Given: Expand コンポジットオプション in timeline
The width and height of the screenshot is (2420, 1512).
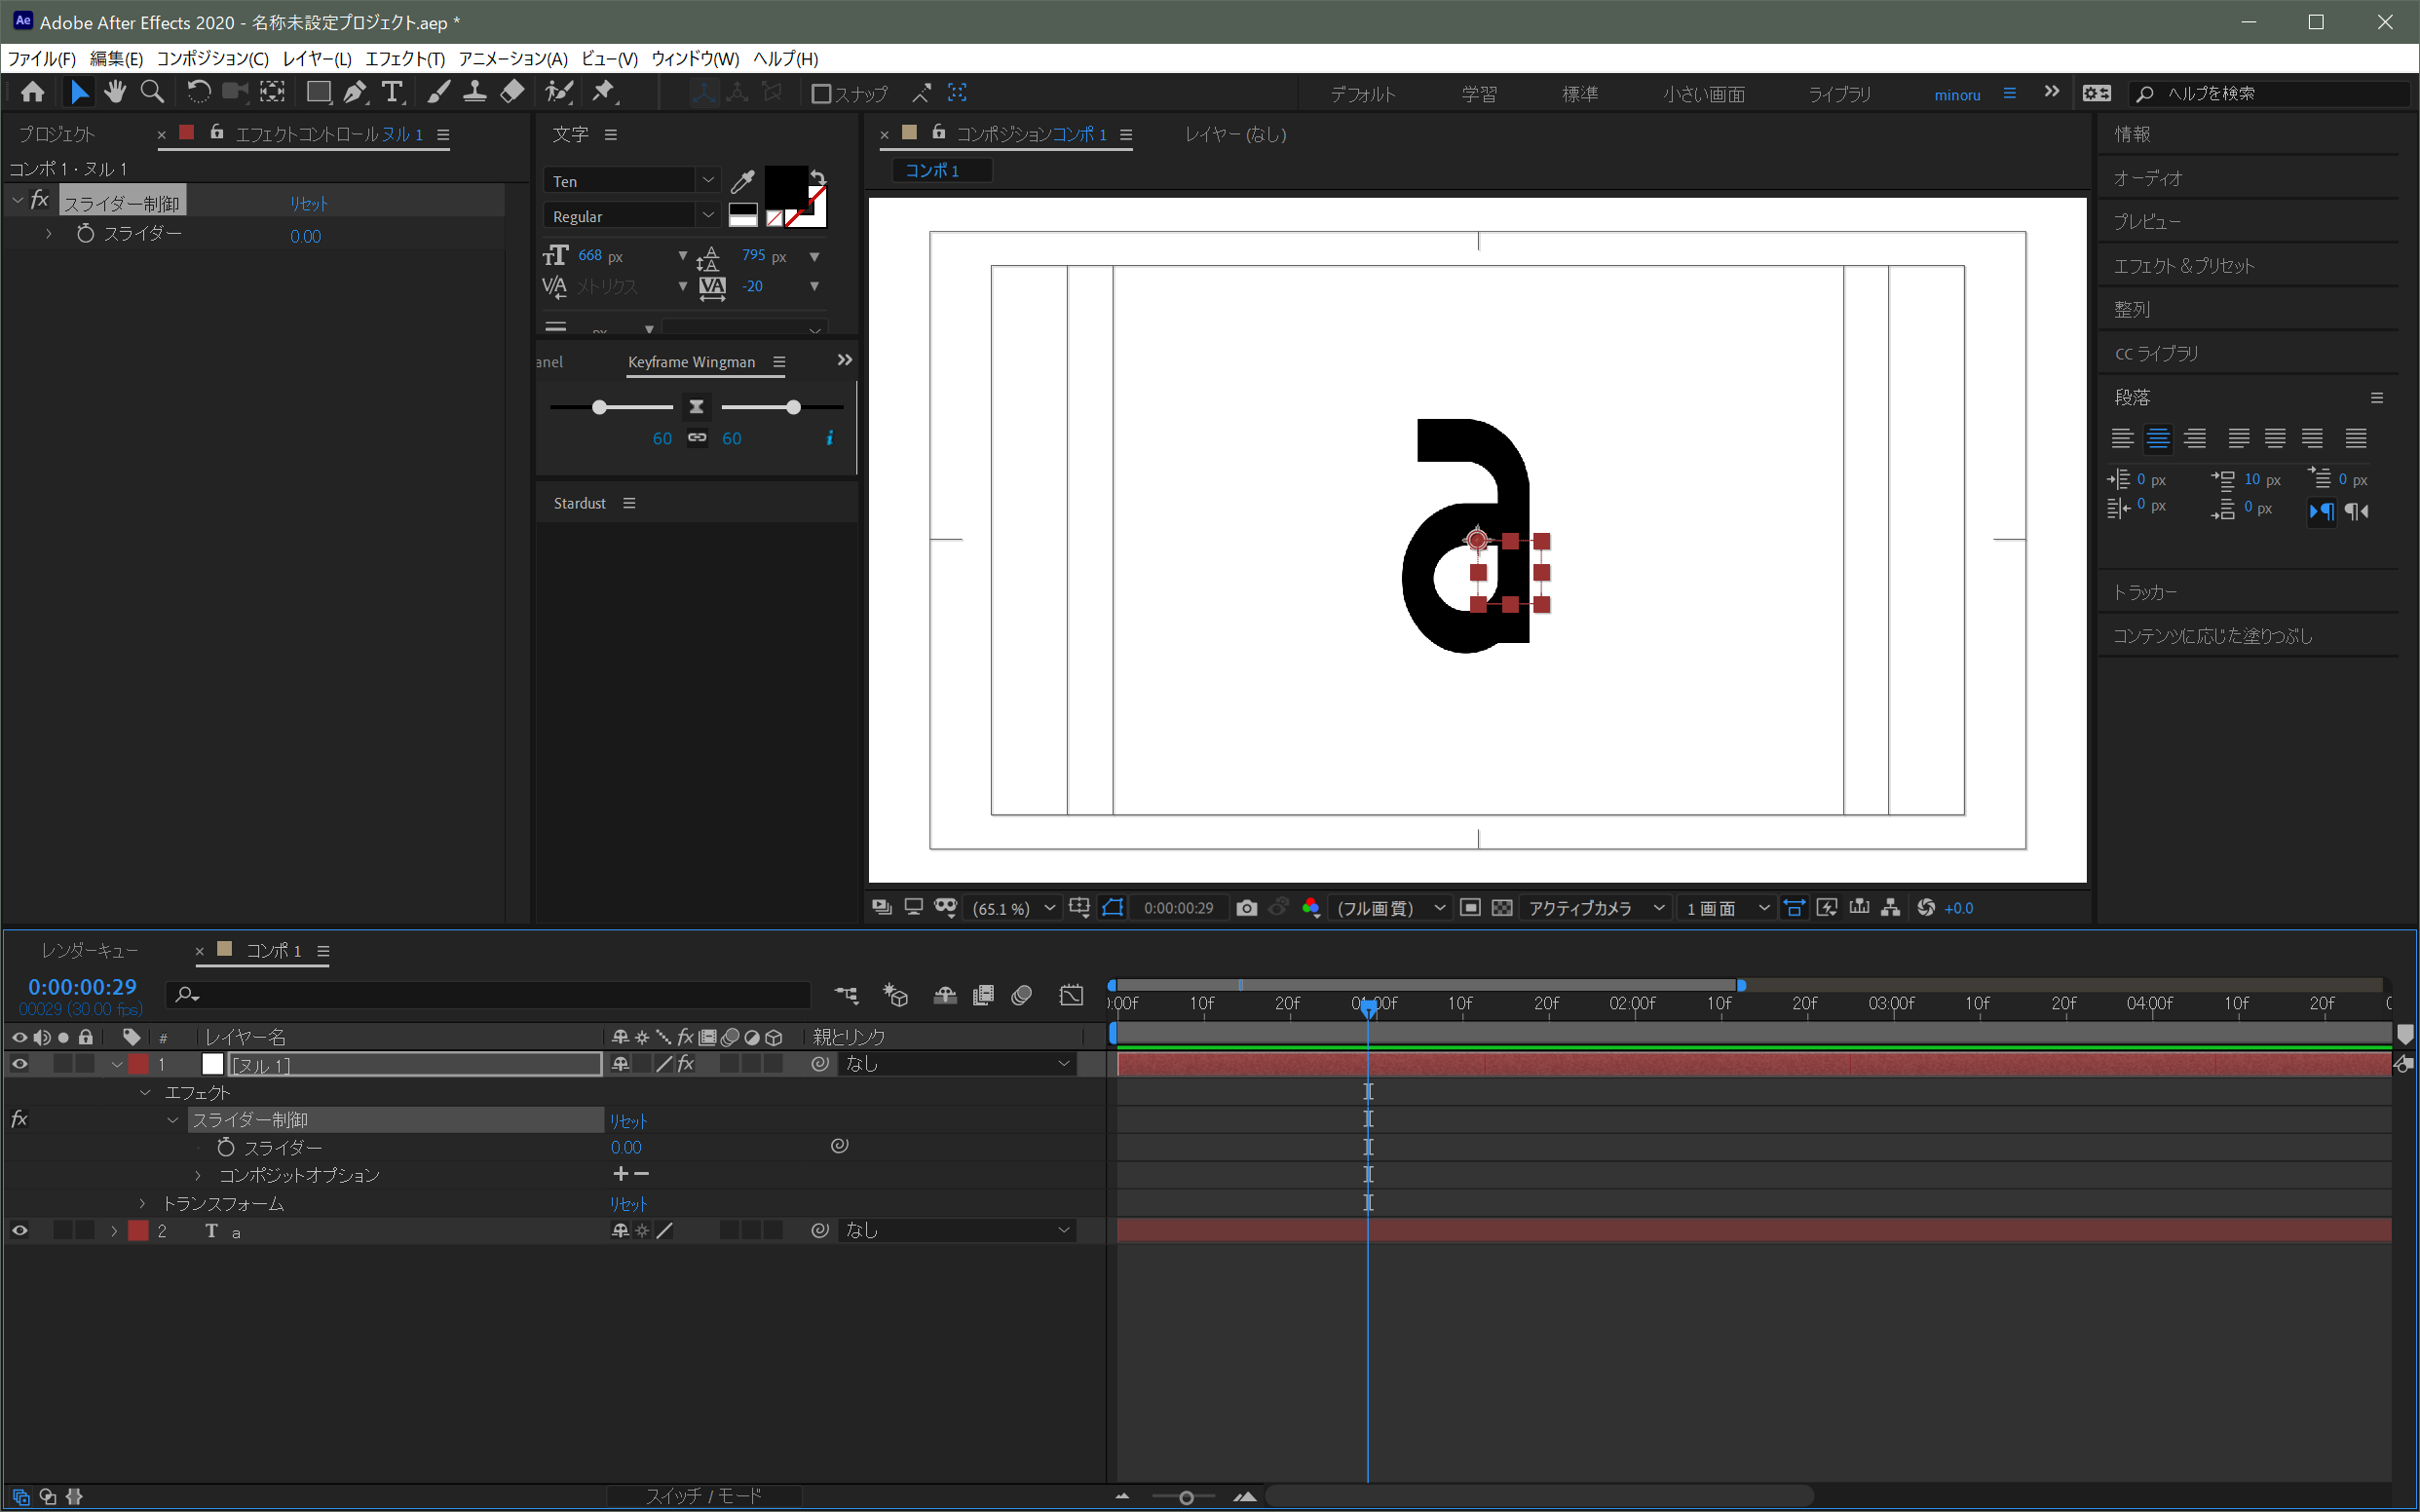Looking at the screenshot, I should [198, 1175].
